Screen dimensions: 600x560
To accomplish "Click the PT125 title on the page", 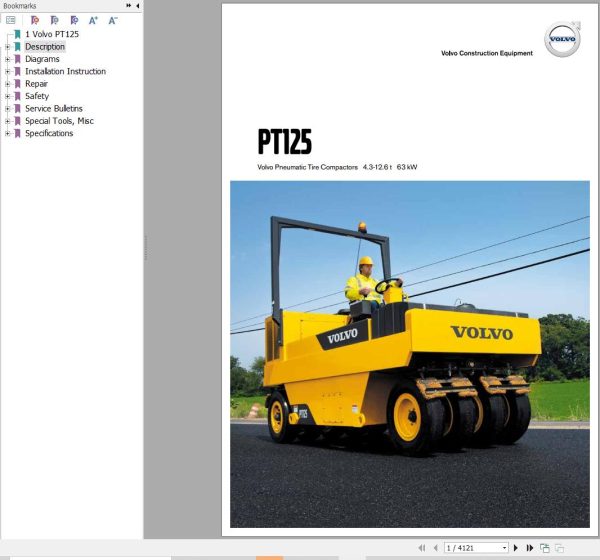I will 285,141.
